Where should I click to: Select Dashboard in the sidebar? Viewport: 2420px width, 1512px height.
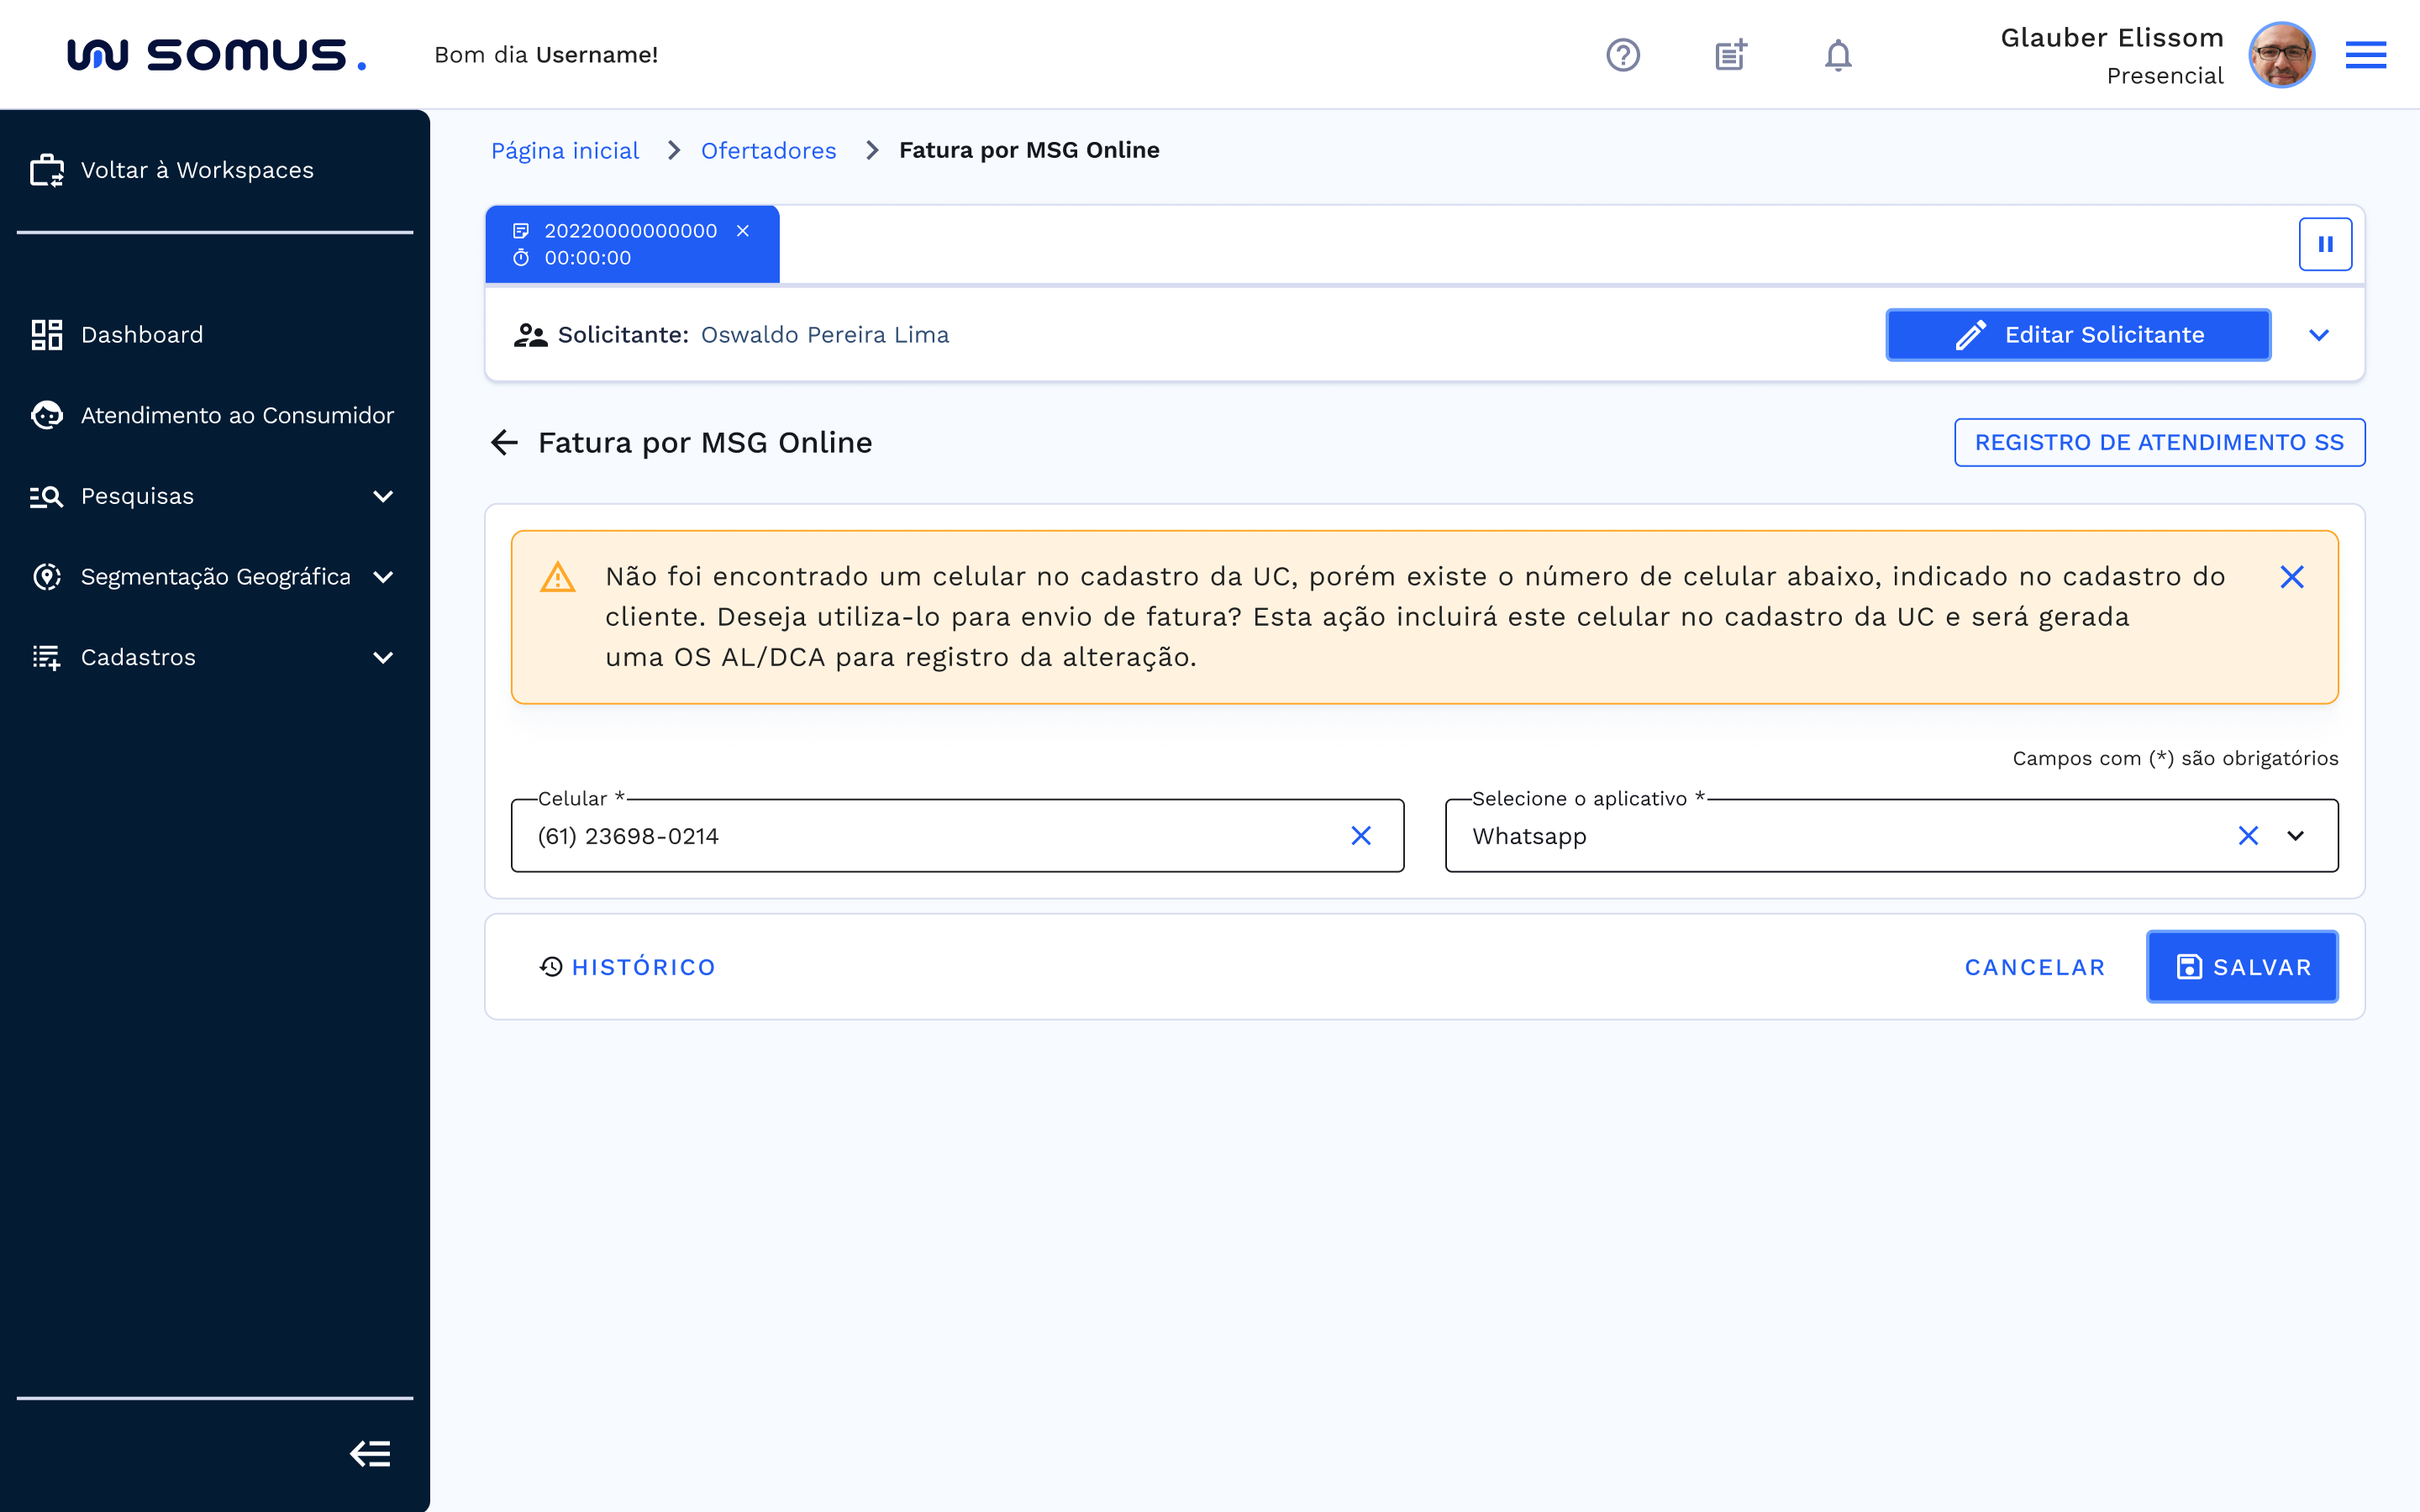tap(142, 334)
